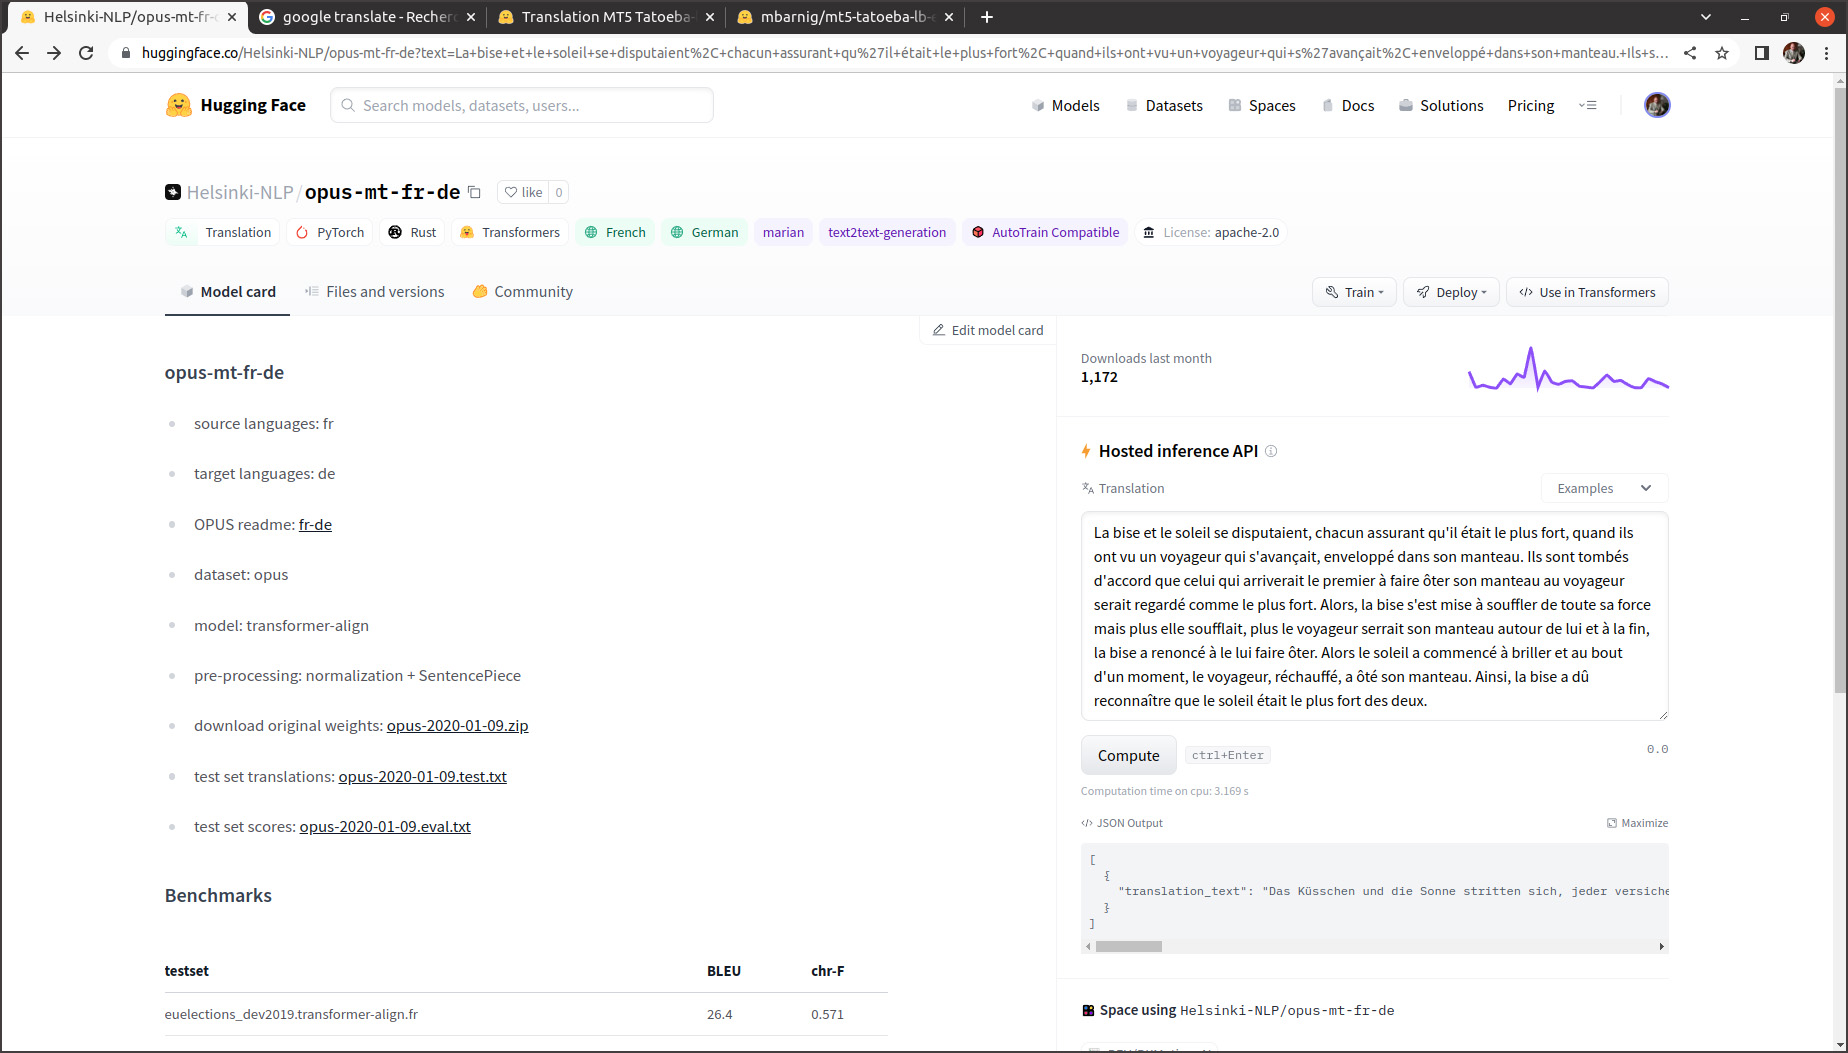This screenshot has height=1053, width=1848.
Task: Click the apache-2.0 license tag
Action: (x=1211, y=232)
